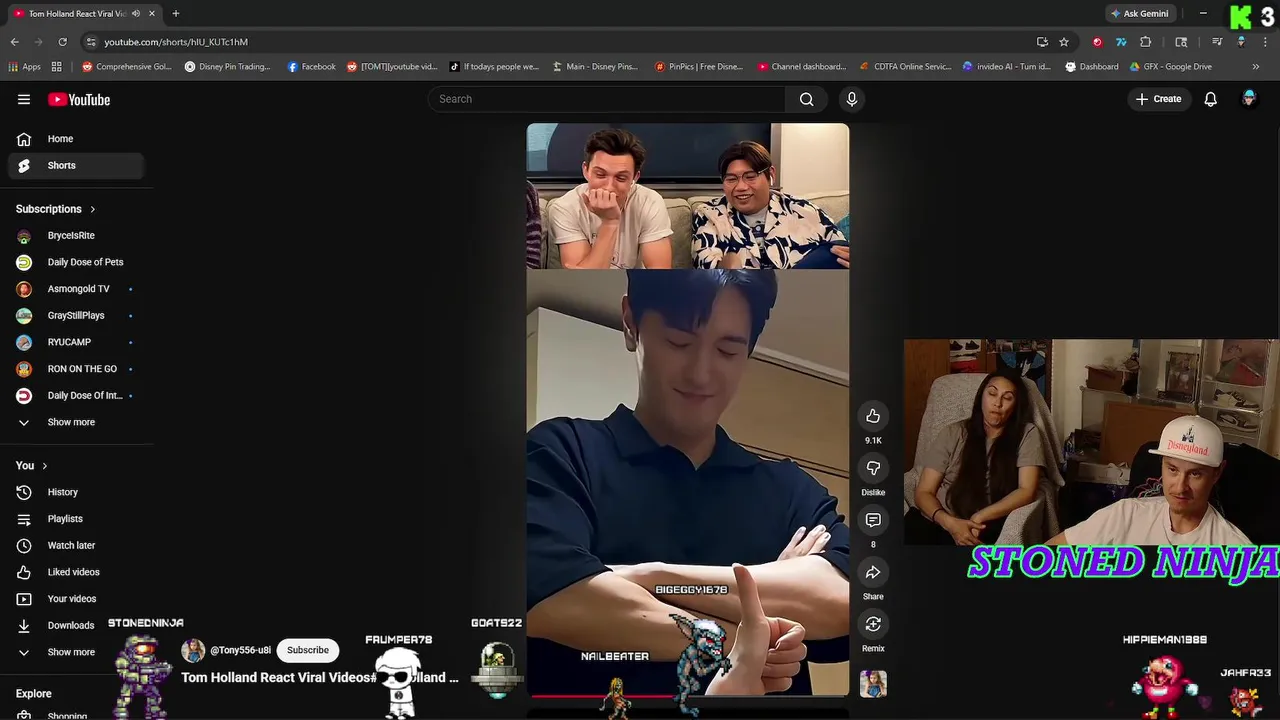This screenshot has width=1280, height=720.
Task: Open Asmongold TV subscription
Action: (x=76, y=289)
